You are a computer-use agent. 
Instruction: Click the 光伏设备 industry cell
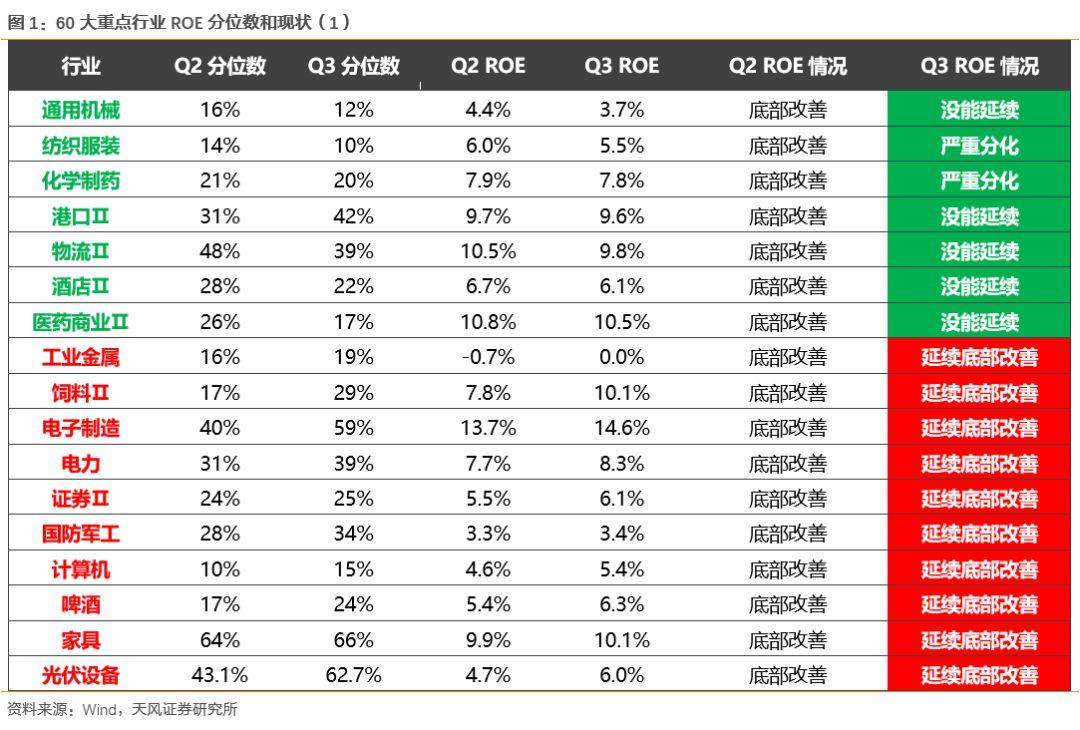pos(81,675)
